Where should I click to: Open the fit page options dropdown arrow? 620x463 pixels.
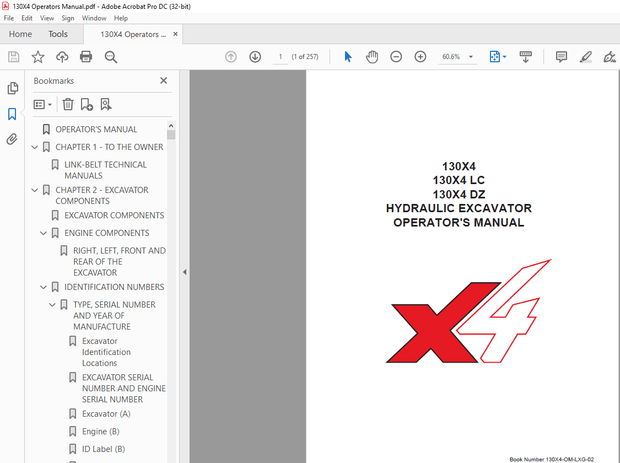coord(505,57)
